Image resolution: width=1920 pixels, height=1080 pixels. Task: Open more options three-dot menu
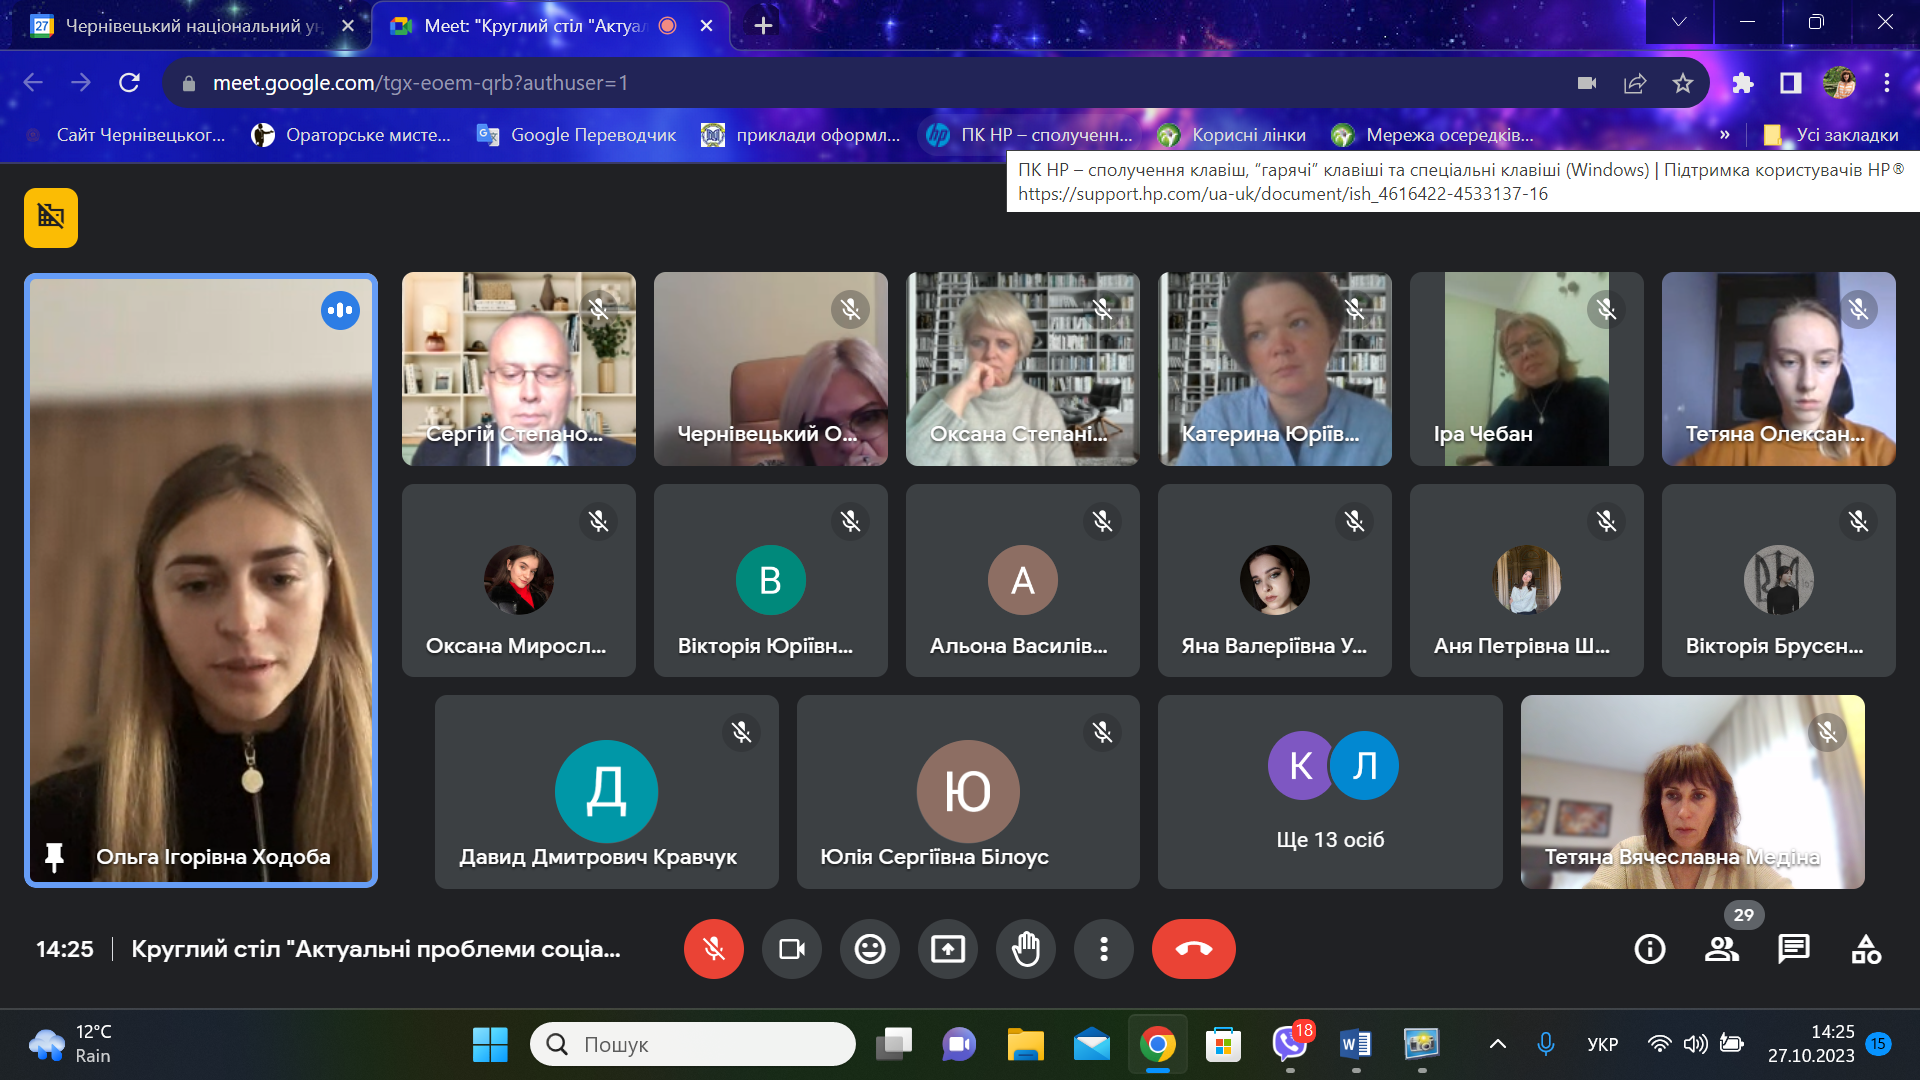pos(1103,948)
